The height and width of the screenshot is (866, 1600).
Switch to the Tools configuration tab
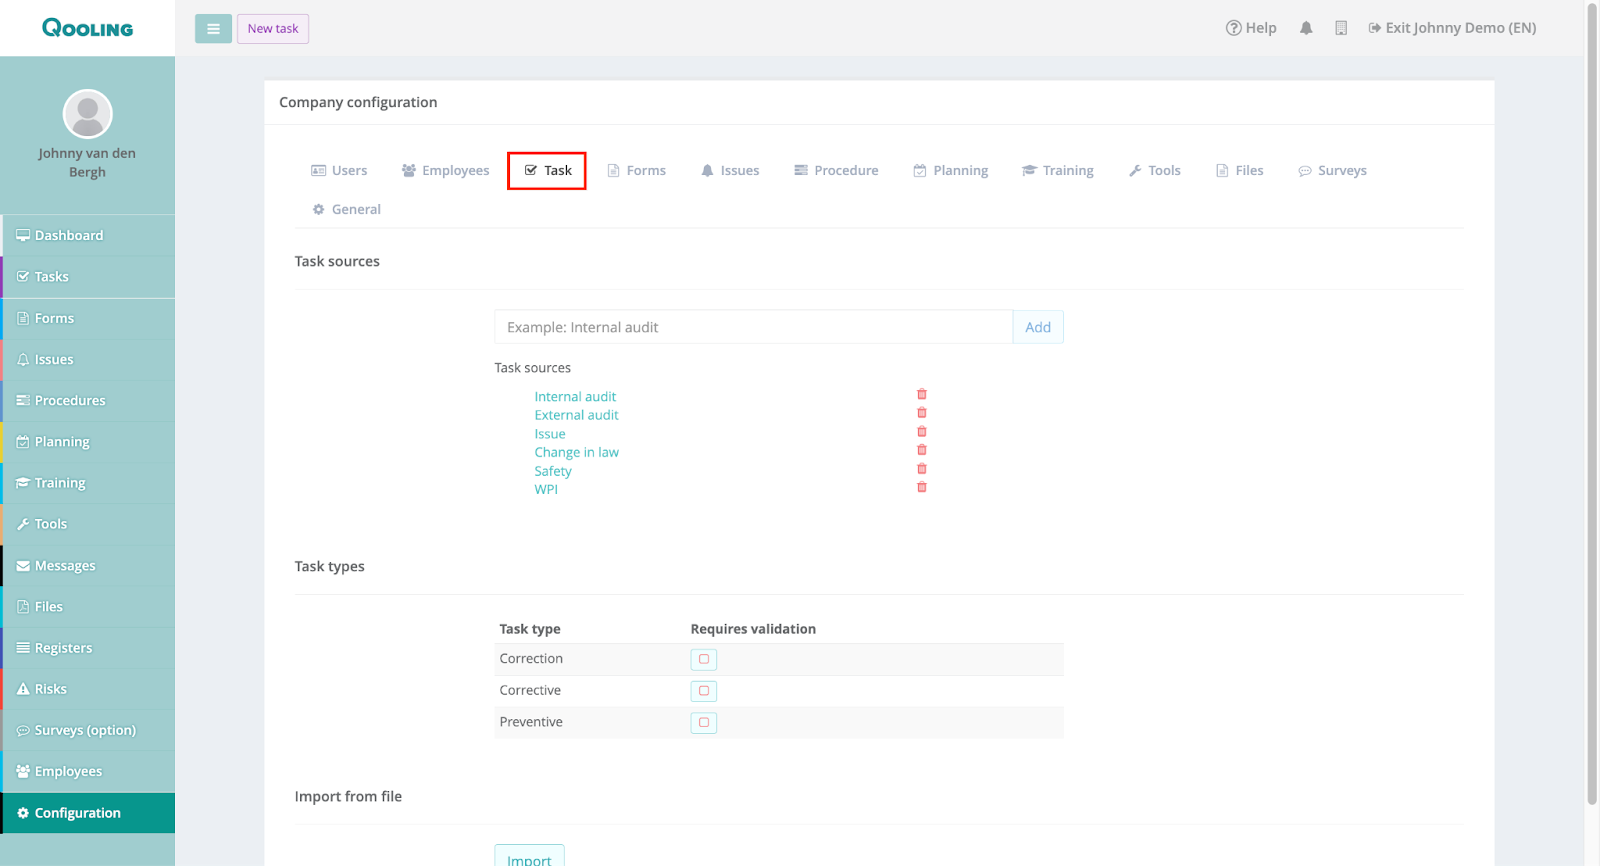tap(1155, 171)
